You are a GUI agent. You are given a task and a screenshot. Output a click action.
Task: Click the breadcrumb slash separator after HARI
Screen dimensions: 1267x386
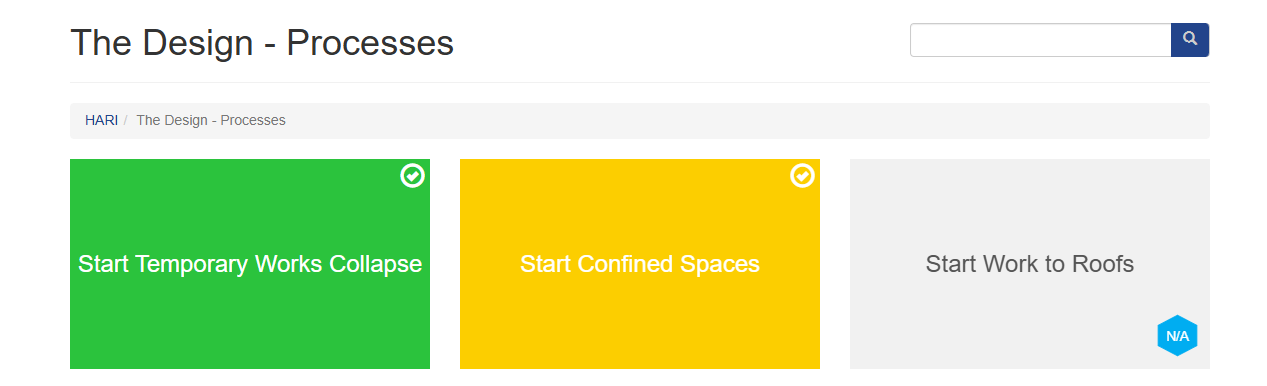pos(126,120)
